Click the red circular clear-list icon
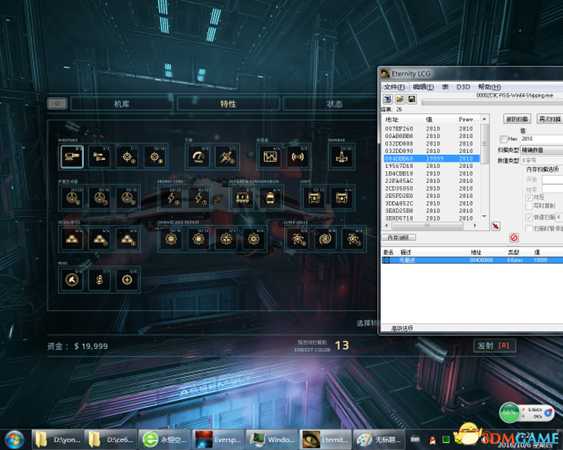Viewport: 563px width, 450px height. [514, 237]
